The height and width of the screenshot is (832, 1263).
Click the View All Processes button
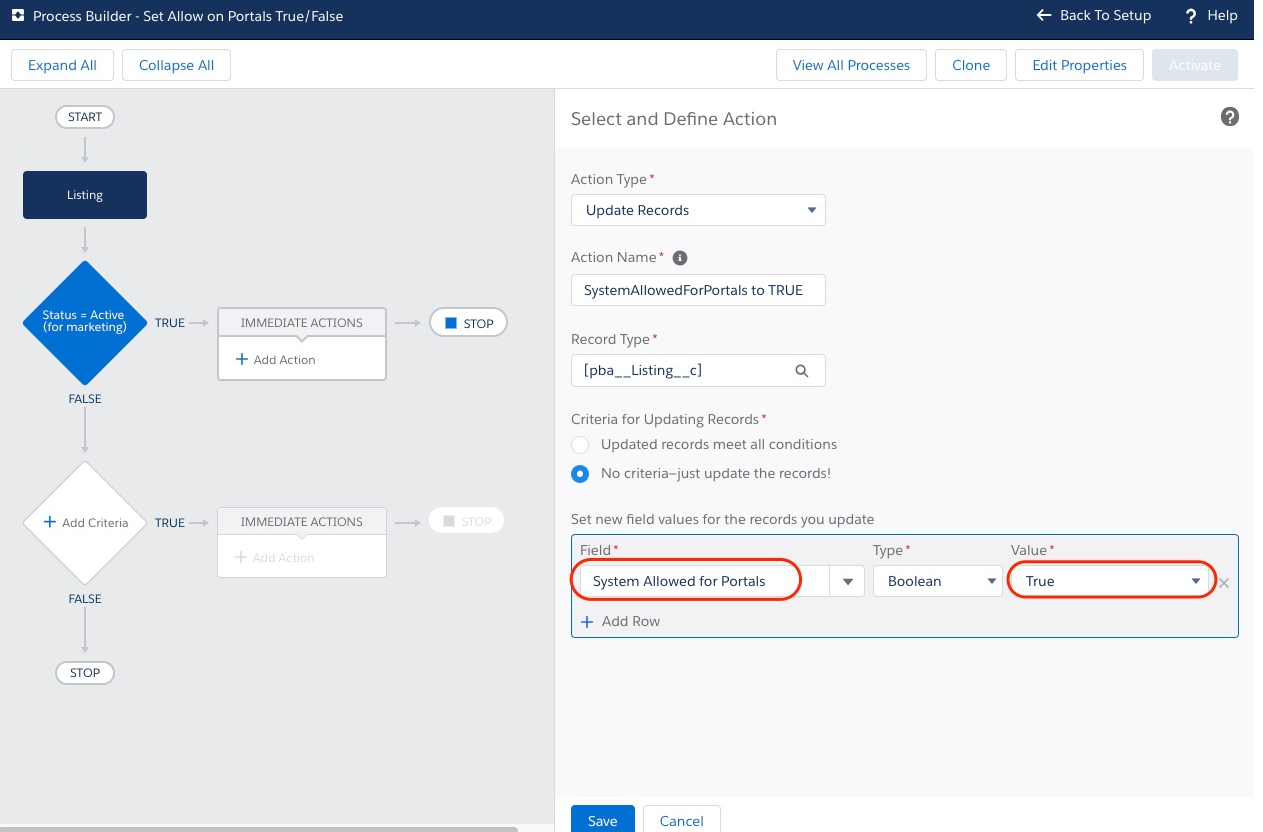point(851,65)
